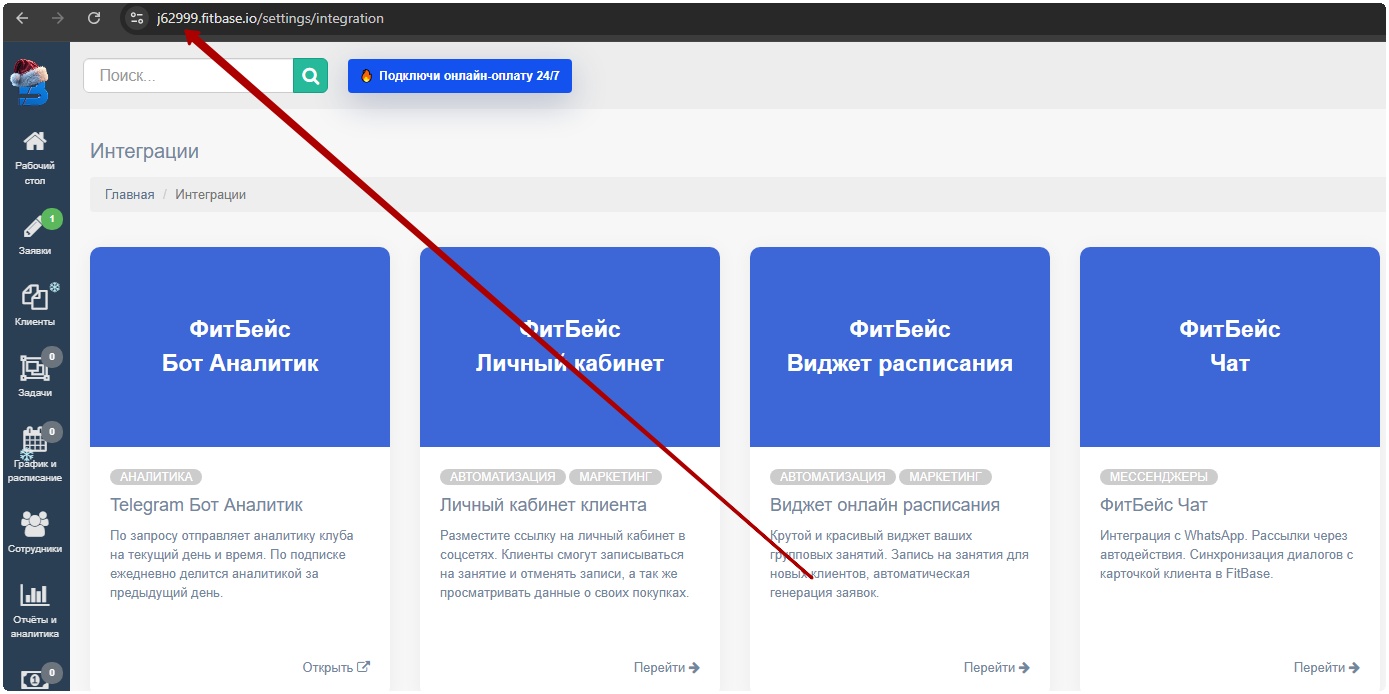Click the green search magnifier button
The height and width of the screenshot is (694, 1389).
(x=310, y=75)
